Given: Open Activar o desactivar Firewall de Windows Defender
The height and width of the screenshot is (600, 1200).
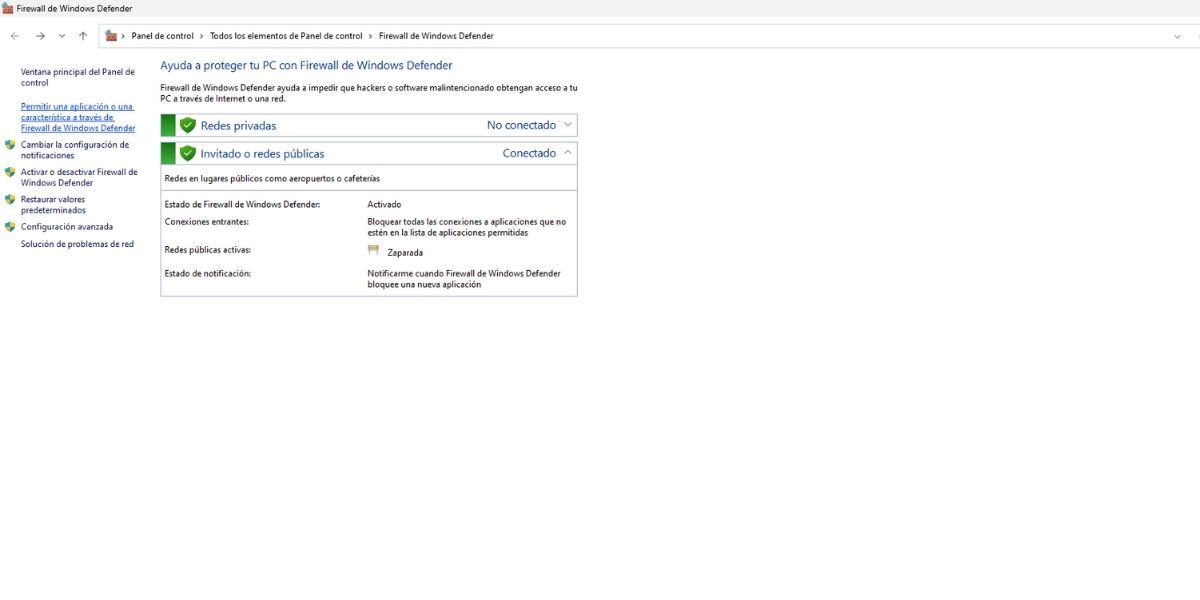Looking at the screenshot, I should point(79,177).
